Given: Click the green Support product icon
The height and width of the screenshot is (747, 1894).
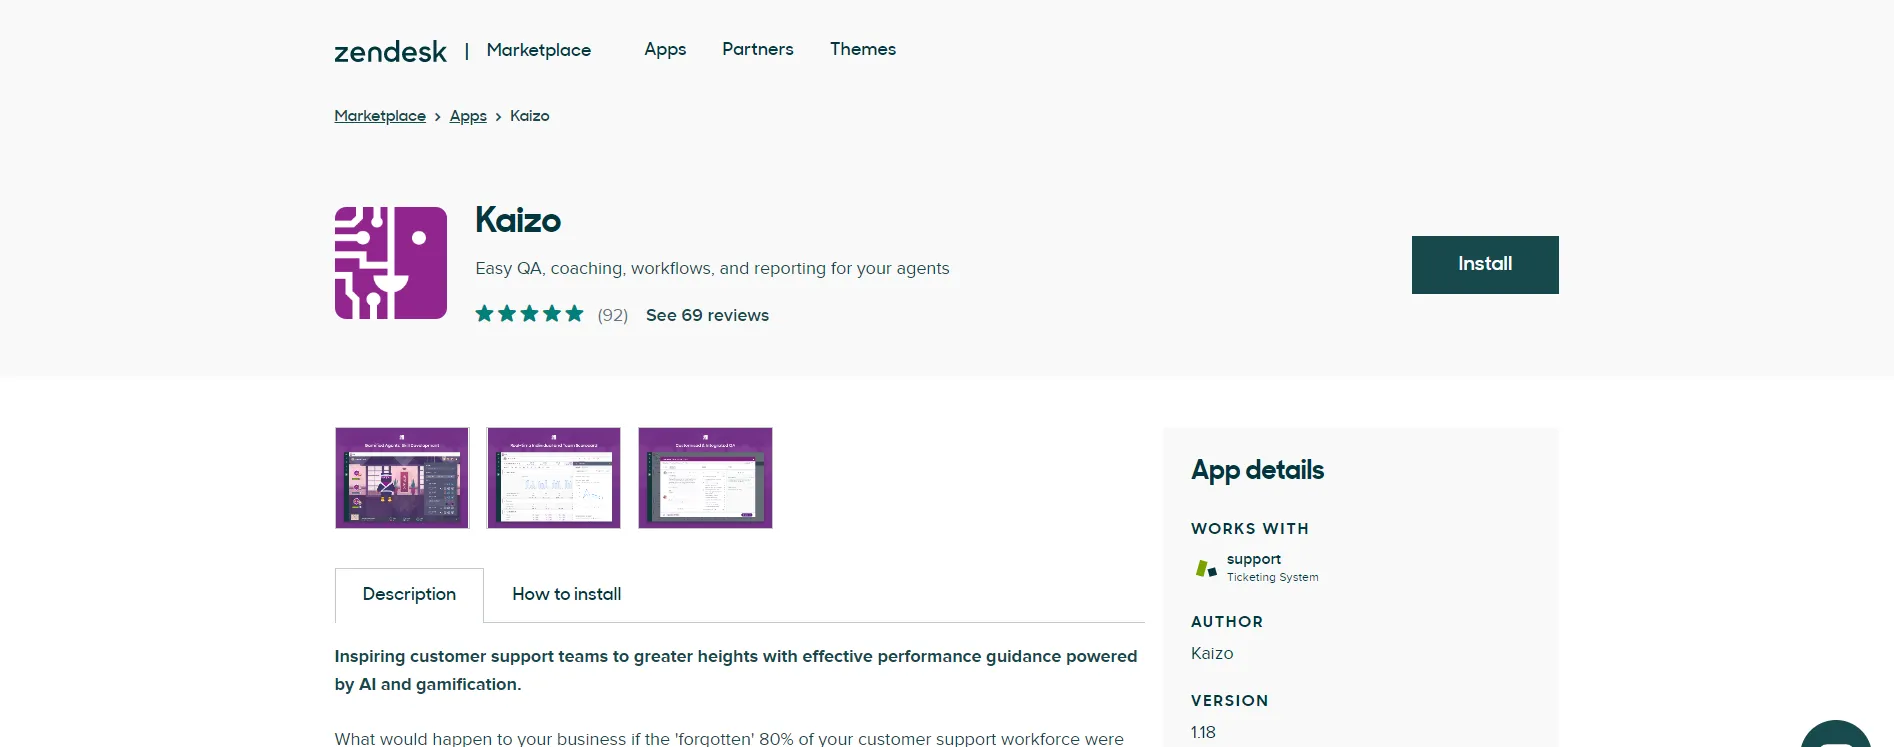Looking at the screenshot, I should point(1206,568).
